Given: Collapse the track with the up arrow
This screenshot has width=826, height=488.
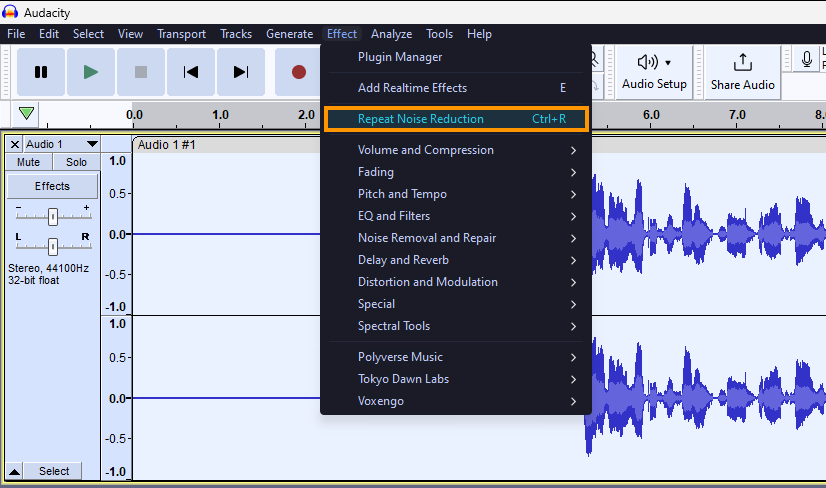Looking at the screenshot, I should (15, 471).
